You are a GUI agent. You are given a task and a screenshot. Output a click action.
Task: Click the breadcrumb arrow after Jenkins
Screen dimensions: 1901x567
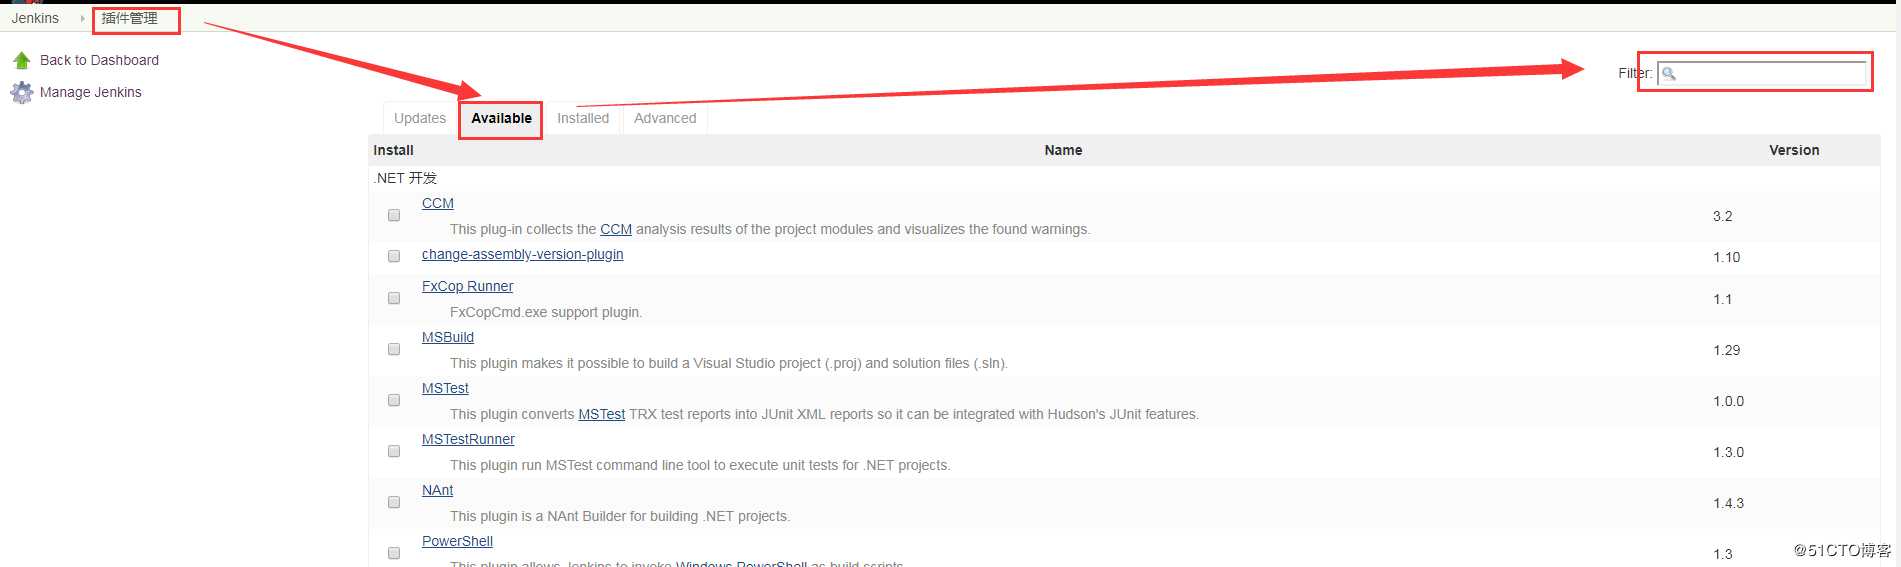coord(82,18)
